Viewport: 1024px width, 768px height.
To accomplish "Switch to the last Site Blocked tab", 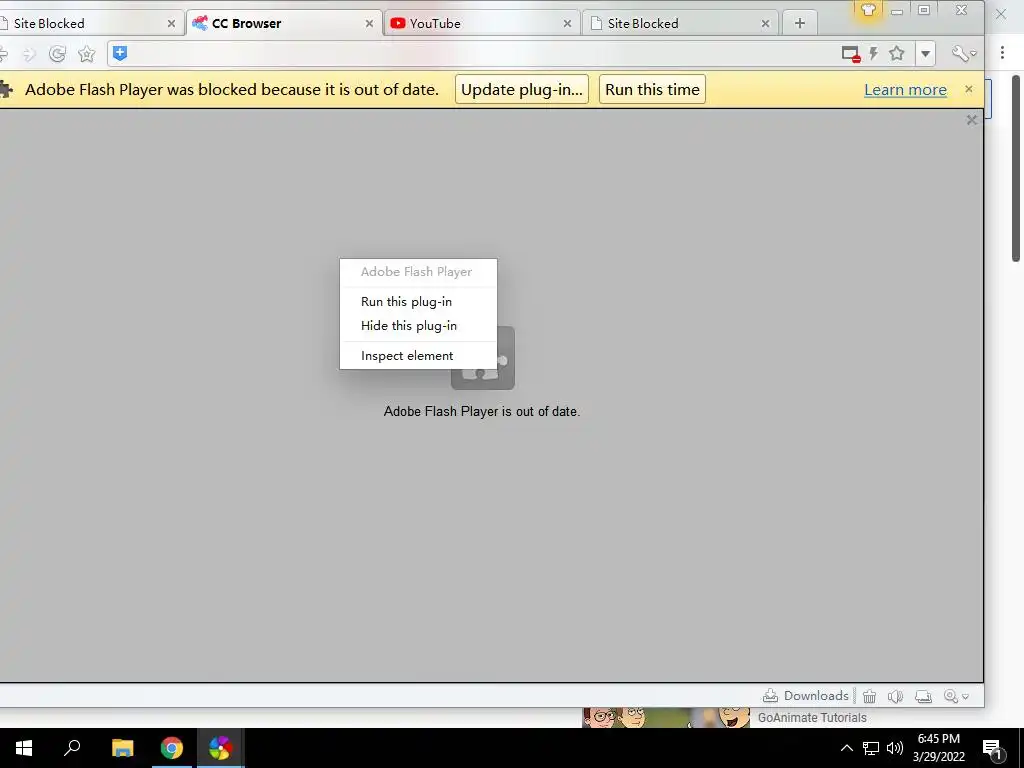I will click(x=680, y=24).
